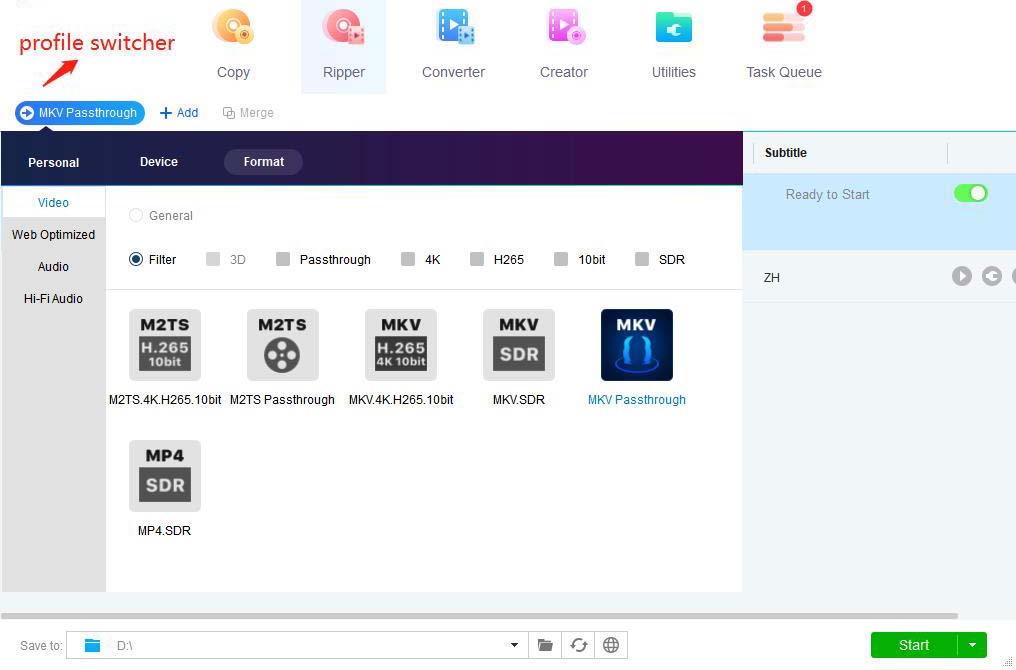Choose the M2TS.4K.H265.10bit profile icon
This screenshot has width=1016, height=670.
click(x=165, y=345)
